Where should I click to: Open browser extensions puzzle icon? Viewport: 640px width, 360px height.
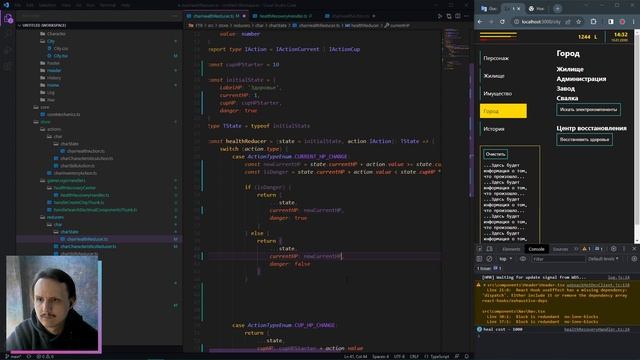[x=593, y=22]
